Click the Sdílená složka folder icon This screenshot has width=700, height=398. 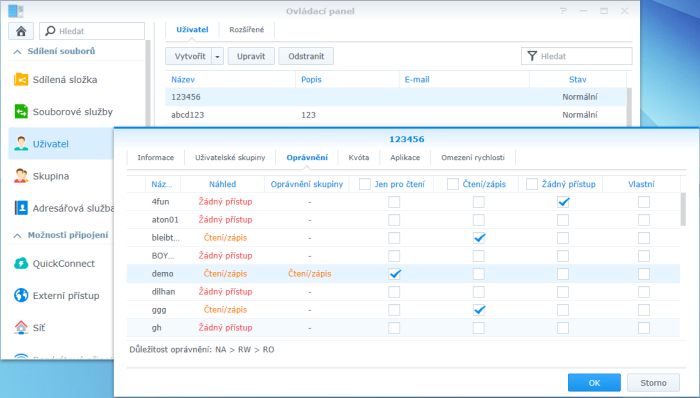(x=21, y=79)
